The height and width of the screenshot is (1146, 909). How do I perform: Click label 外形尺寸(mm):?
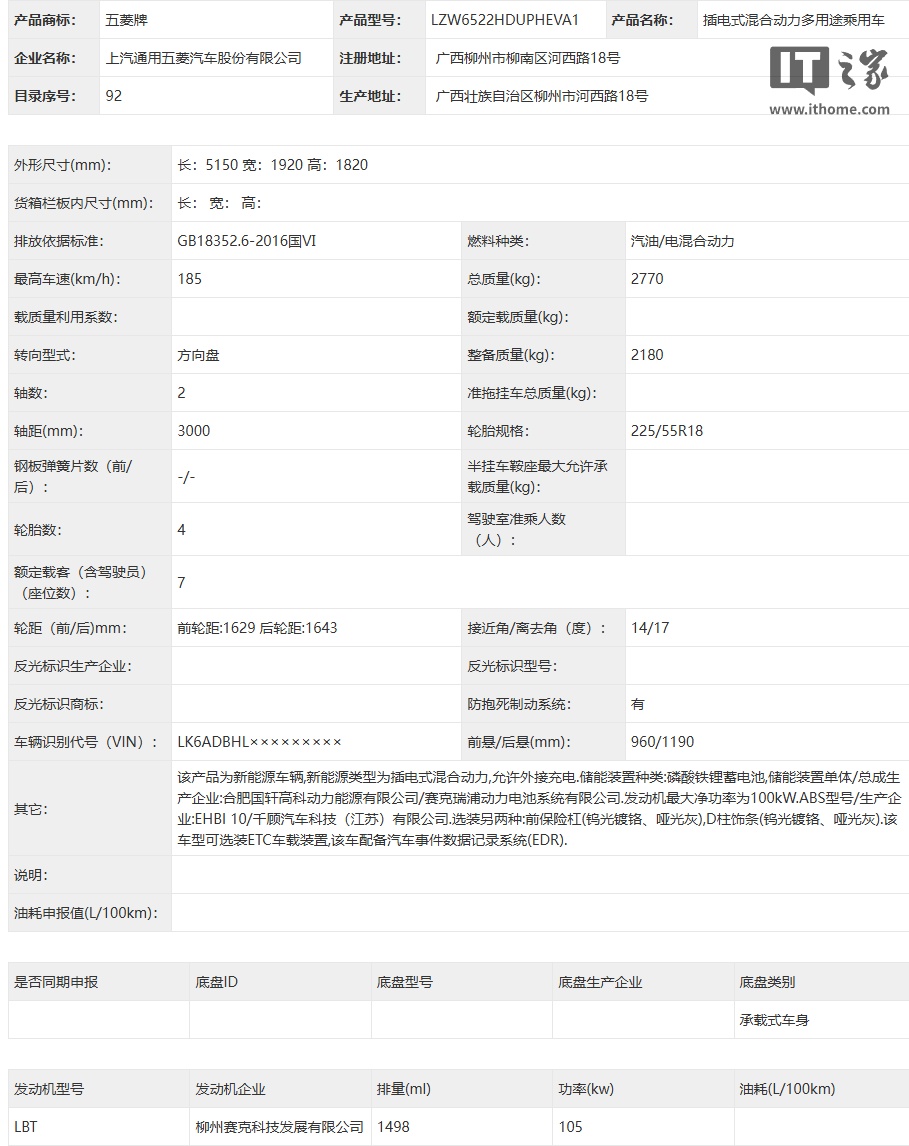63,164
